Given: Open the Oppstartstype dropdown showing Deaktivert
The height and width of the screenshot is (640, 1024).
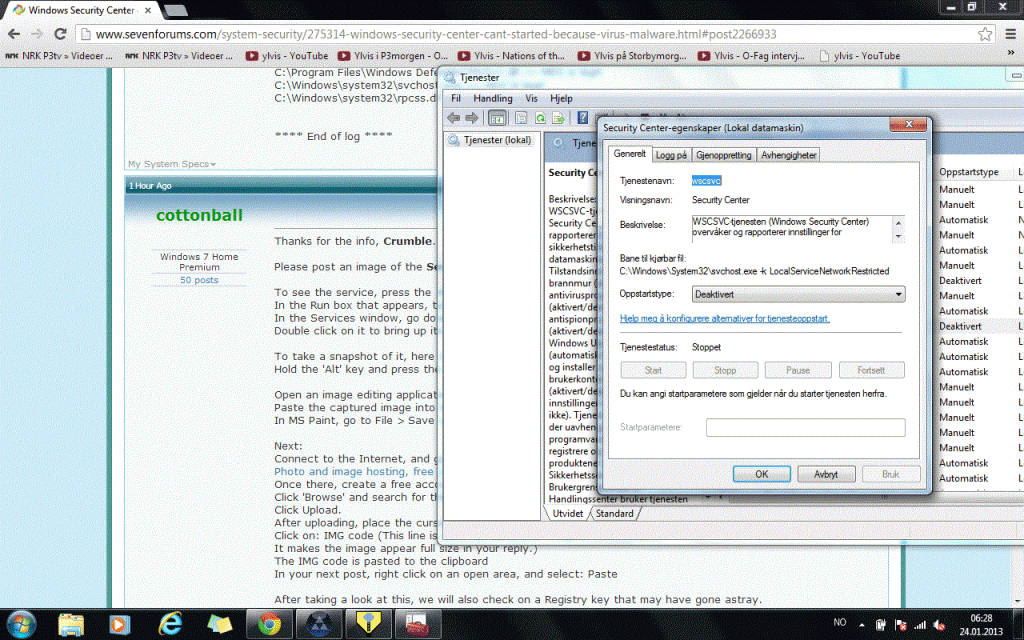Looking at the screenshot, I should pyautogui.click(x=798, y=295).
